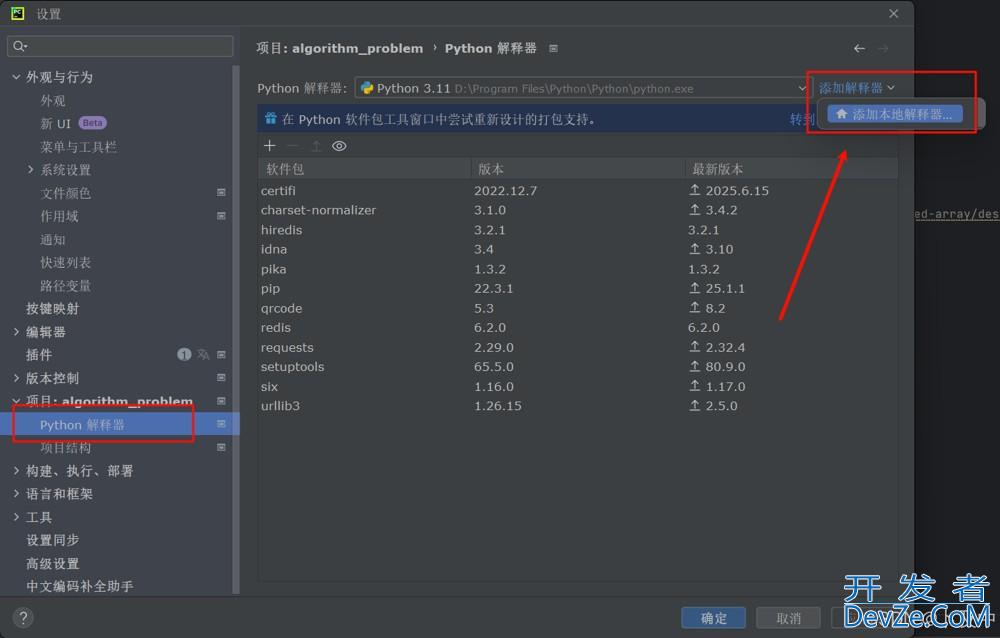Open the 中文编码补全助手 settings page
This screenshot has height=638, width=1000.
pos(80,586)
